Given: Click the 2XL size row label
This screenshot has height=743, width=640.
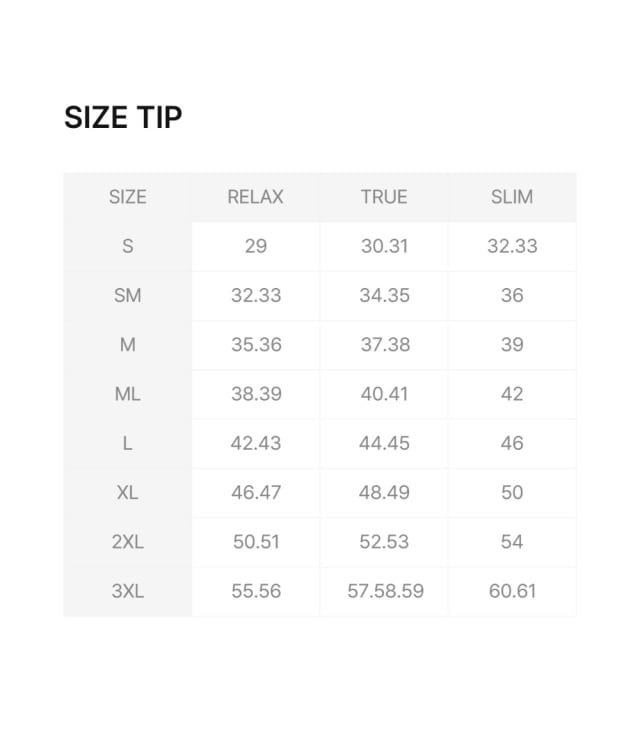Looking at the screenshot, I should pyautogui.click(x=127, y=541).
